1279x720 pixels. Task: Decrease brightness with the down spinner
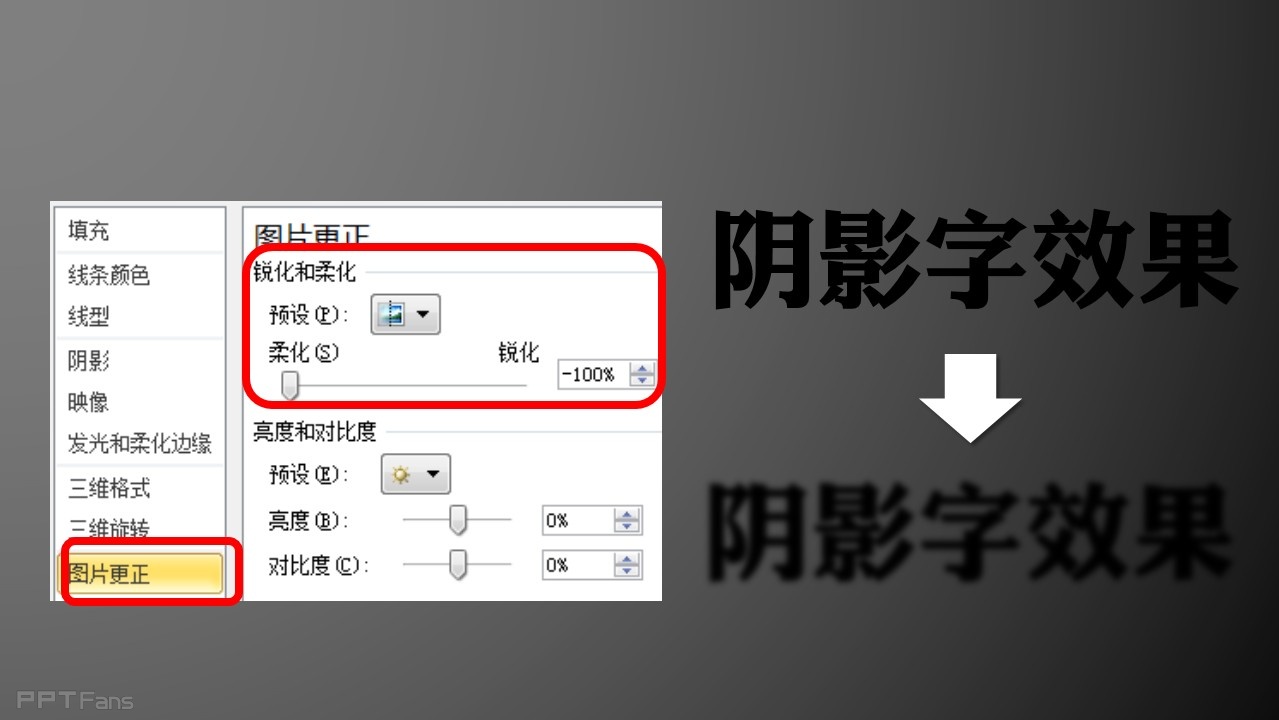pyautogui.click(x=627, y=527)
